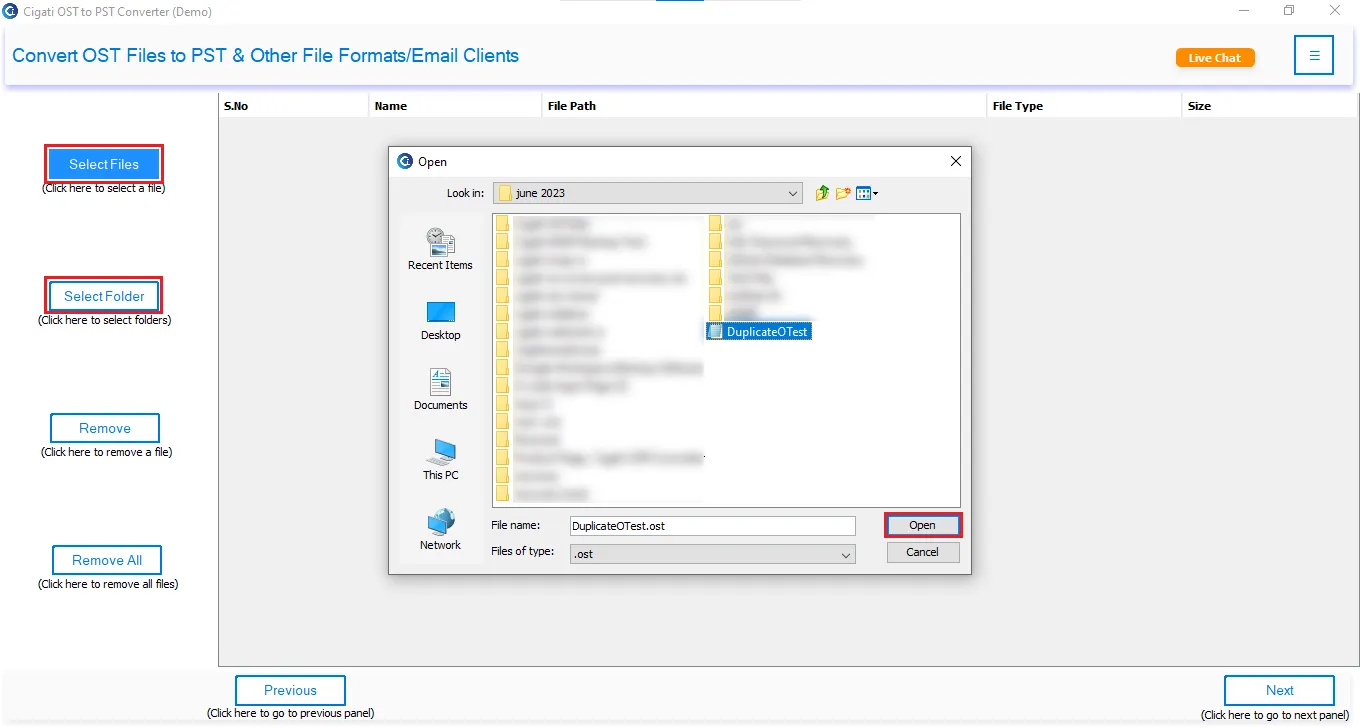Click the File Type column header

[x=1084, y=106]
